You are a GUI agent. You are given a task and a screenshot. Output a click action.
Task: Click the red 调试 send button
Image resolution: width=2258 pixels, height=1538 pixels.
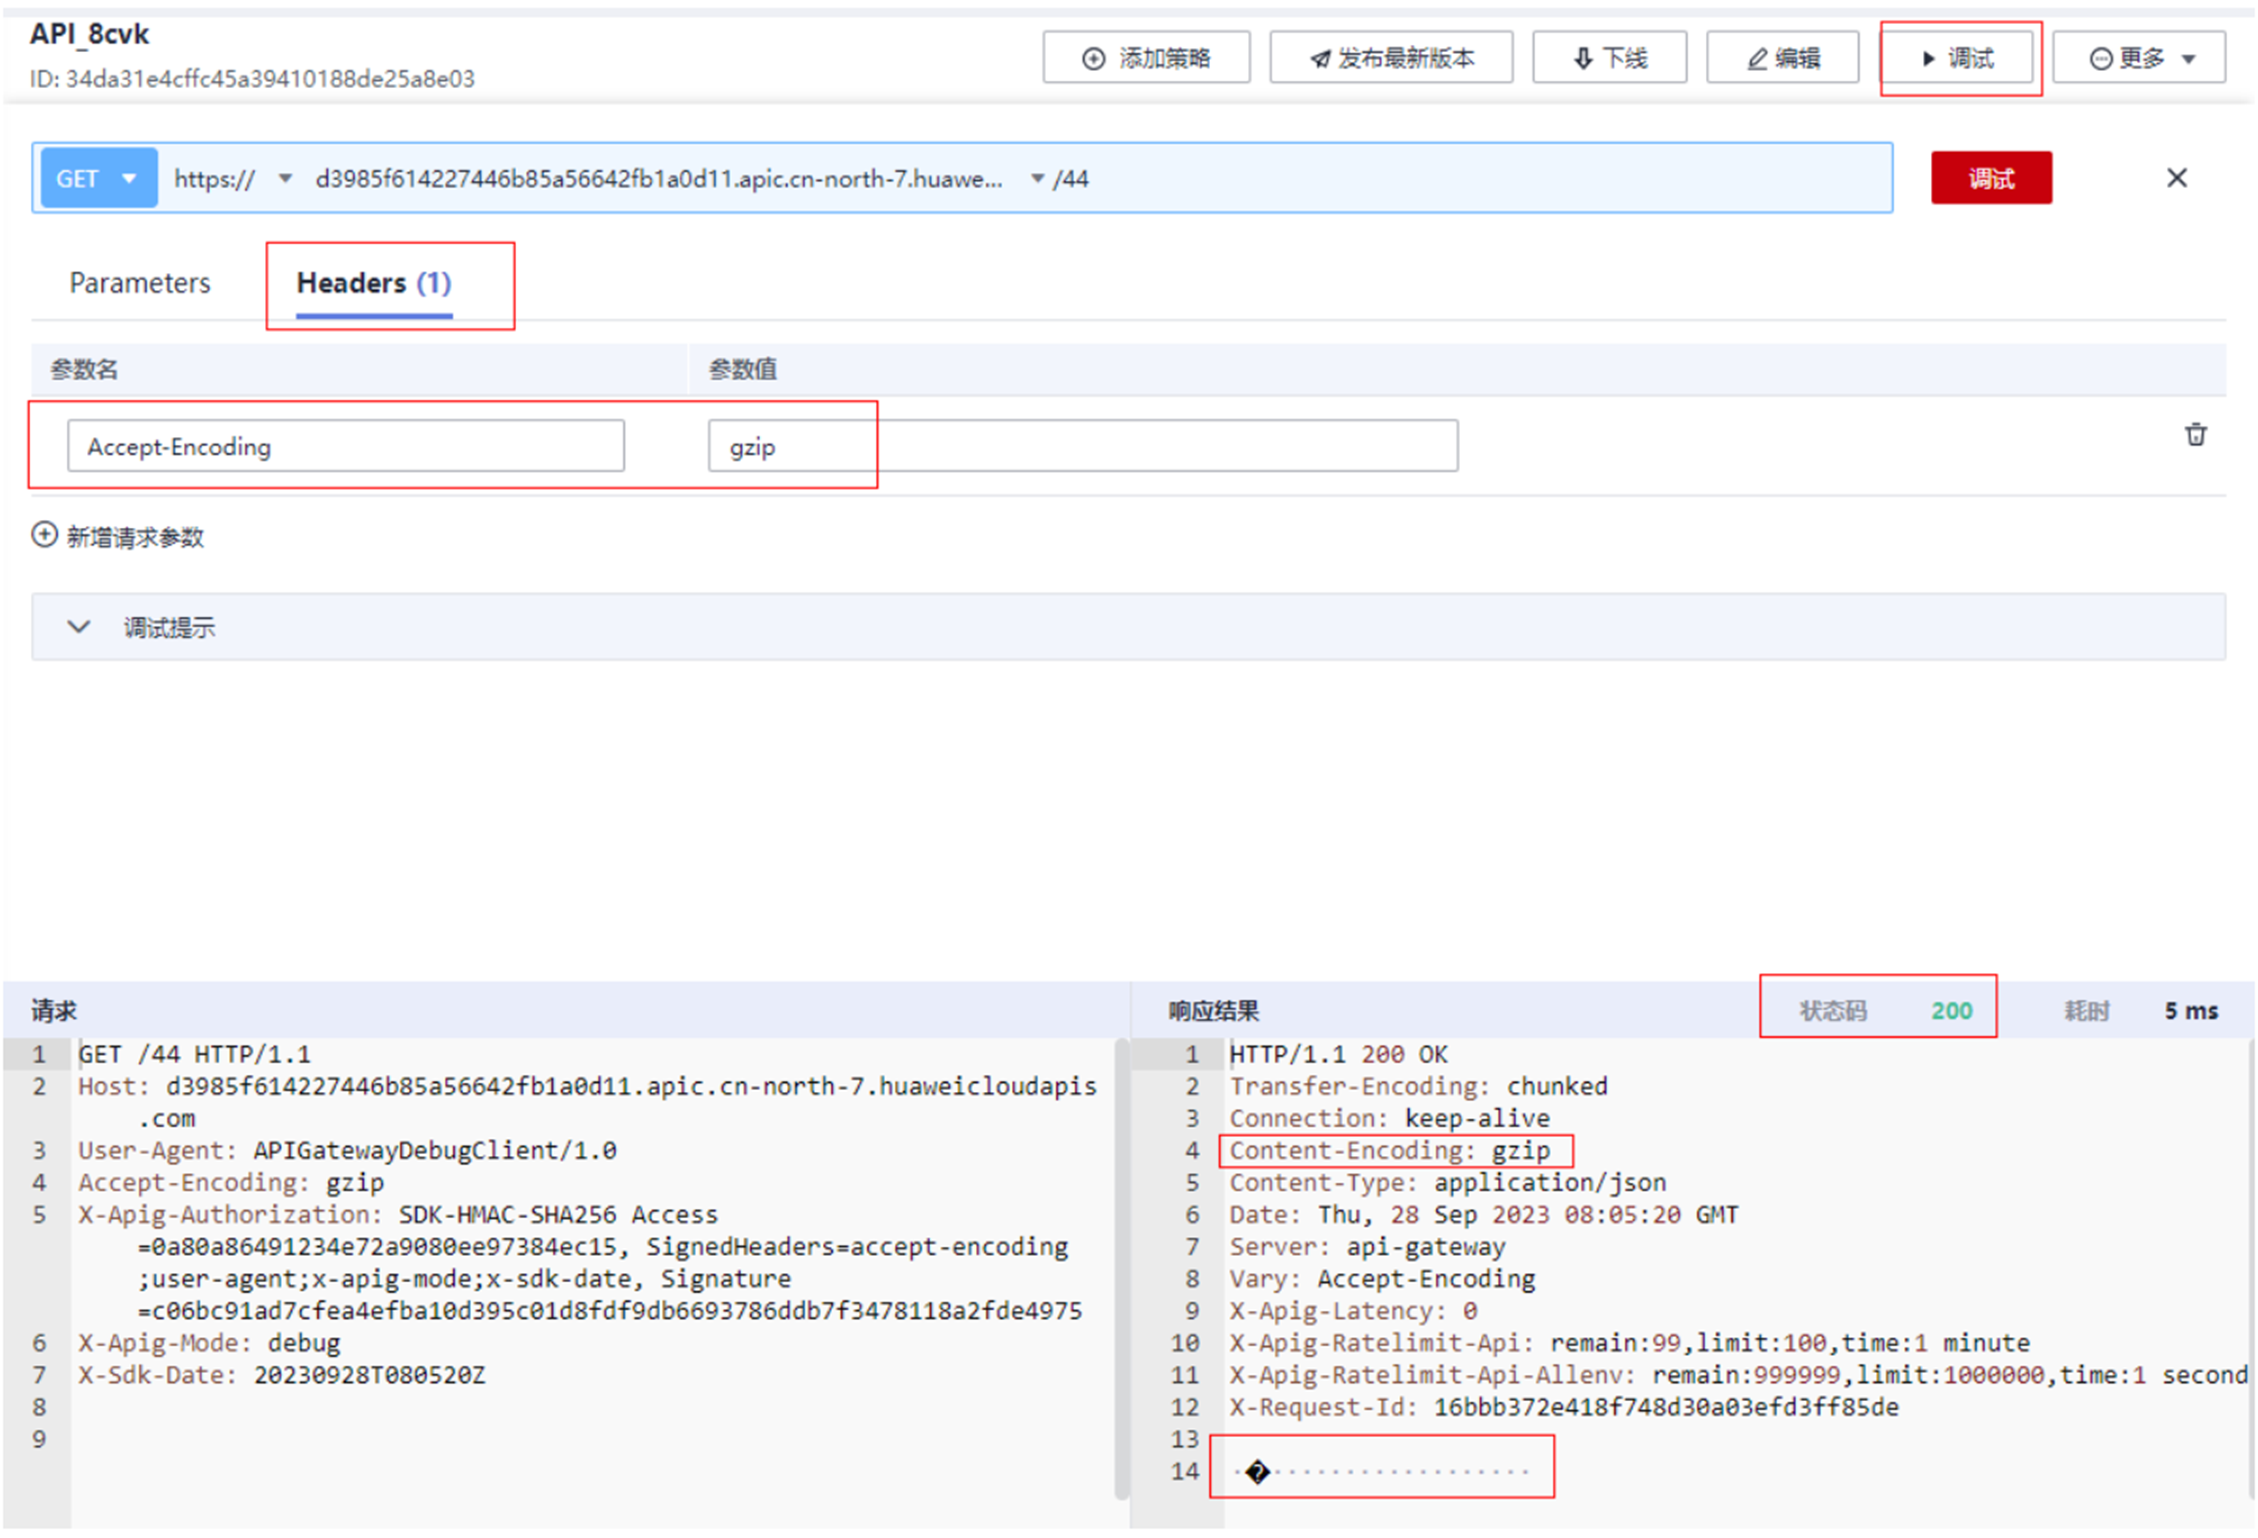(1990, 178)
